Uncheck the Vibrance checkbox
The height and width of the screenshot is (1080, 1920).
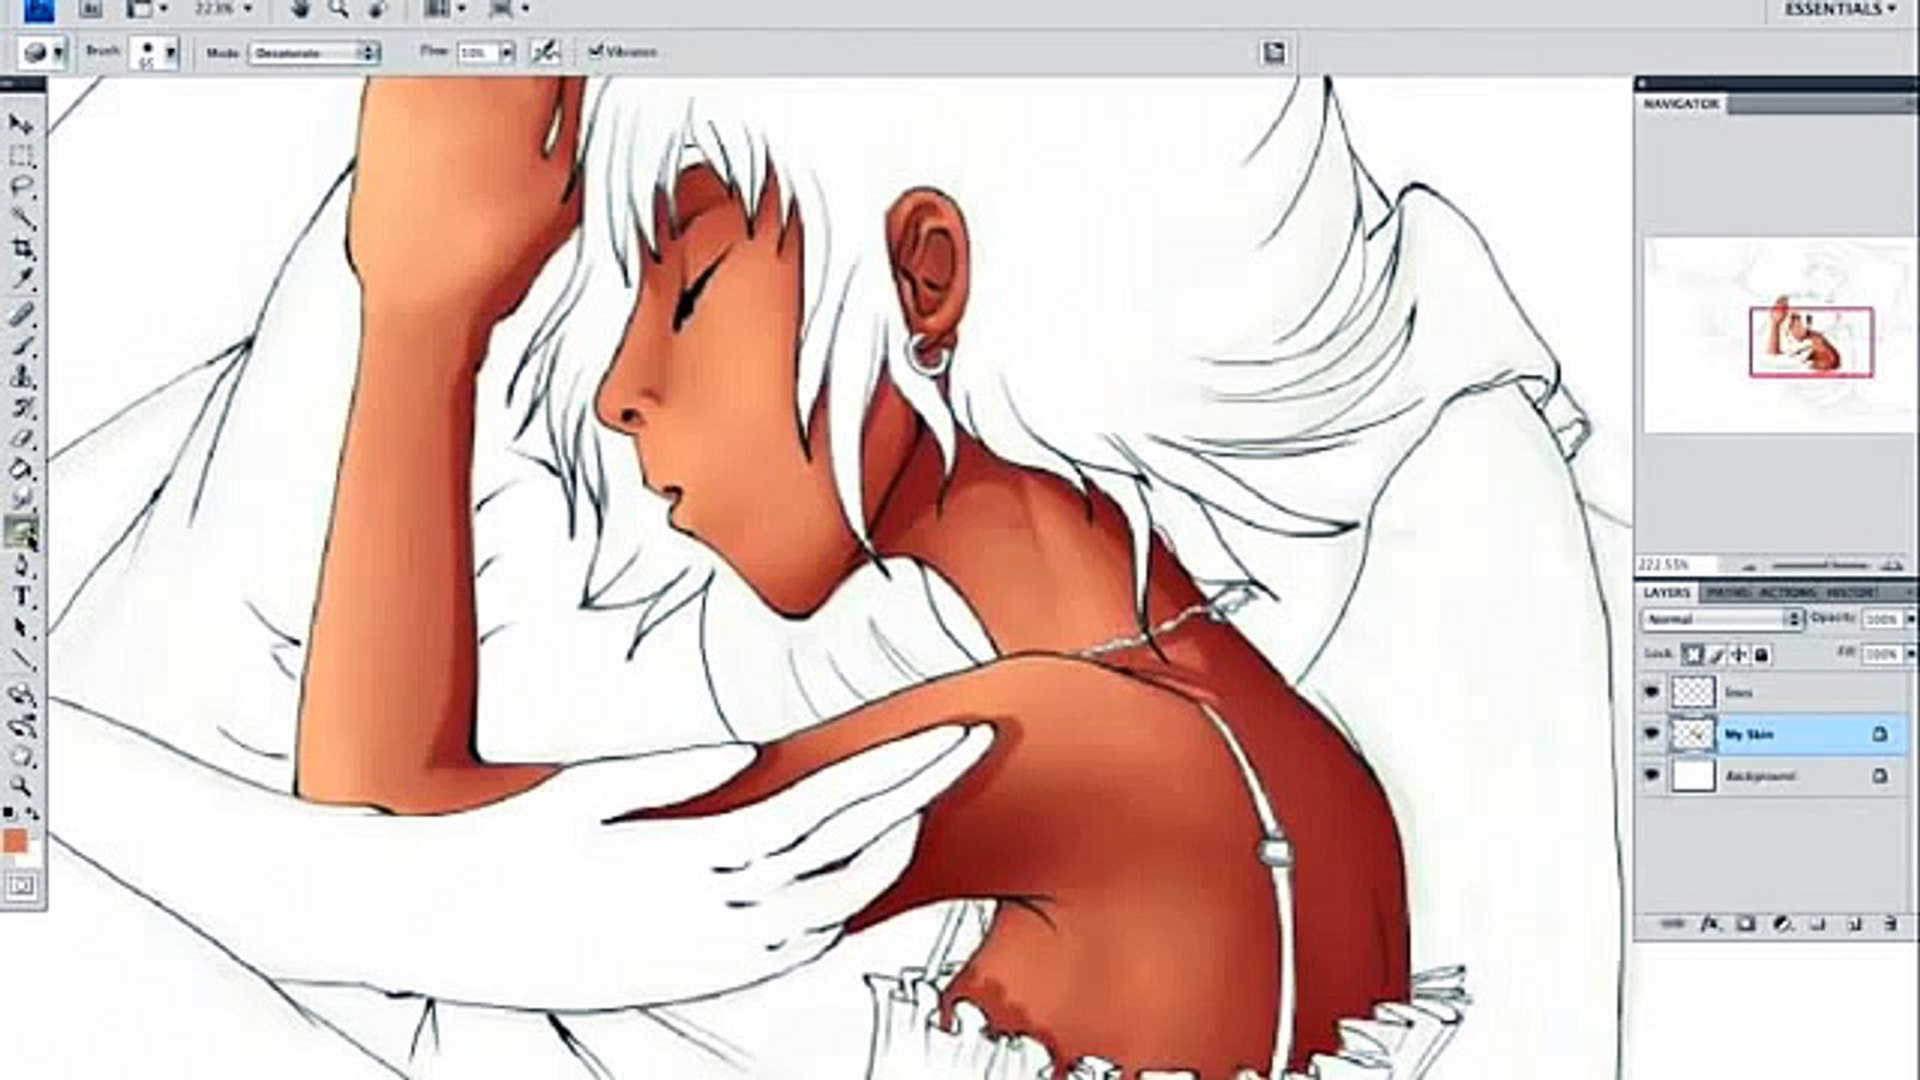596,51
